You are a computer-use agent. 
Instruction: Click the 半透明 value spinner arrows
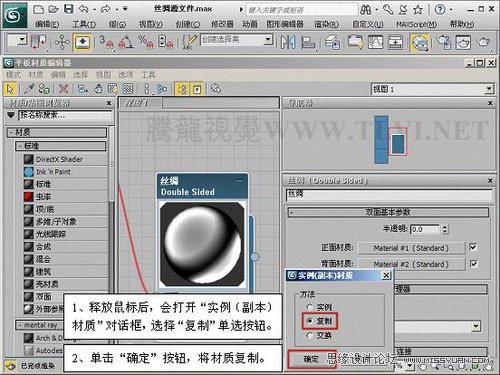point(445,229)
